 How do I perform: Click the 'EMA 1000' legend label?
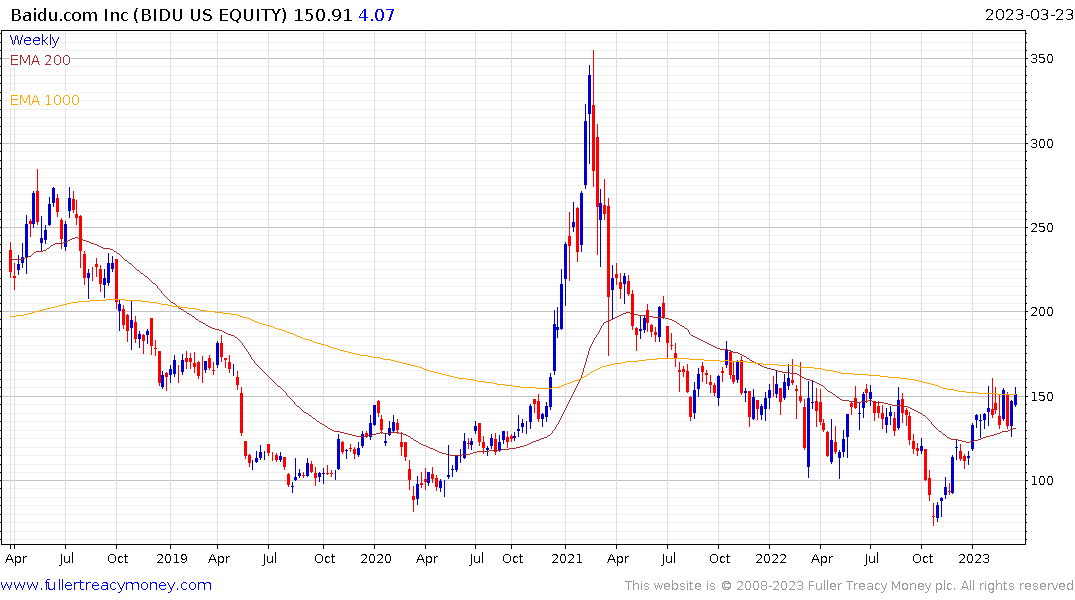coord(45,100)
